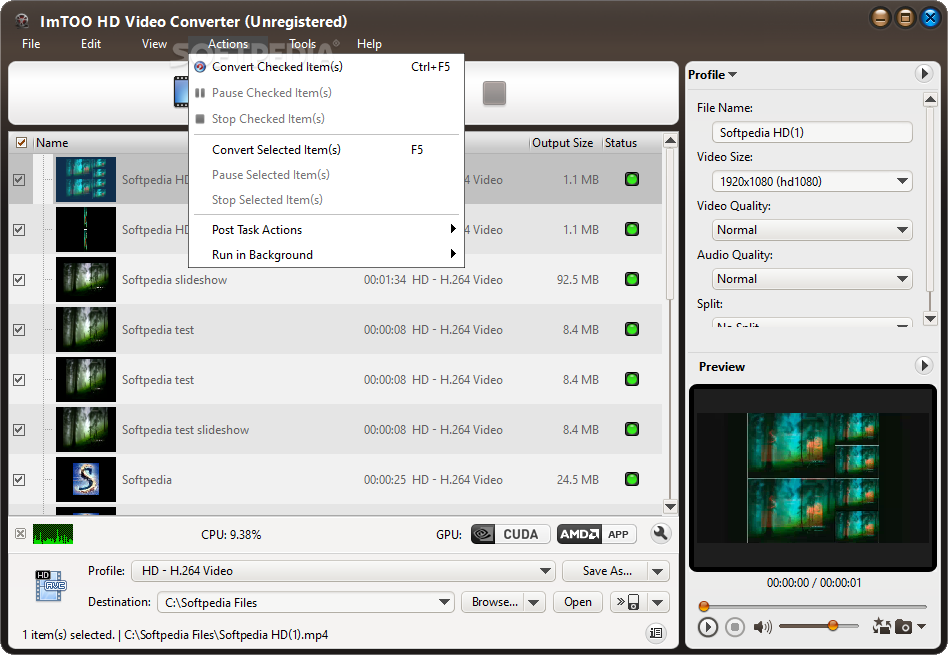Image resolution: width=948 pixels, height=655 pixels.
Task: Click the stop conversion toolbar icon
Action: point(494,93)
